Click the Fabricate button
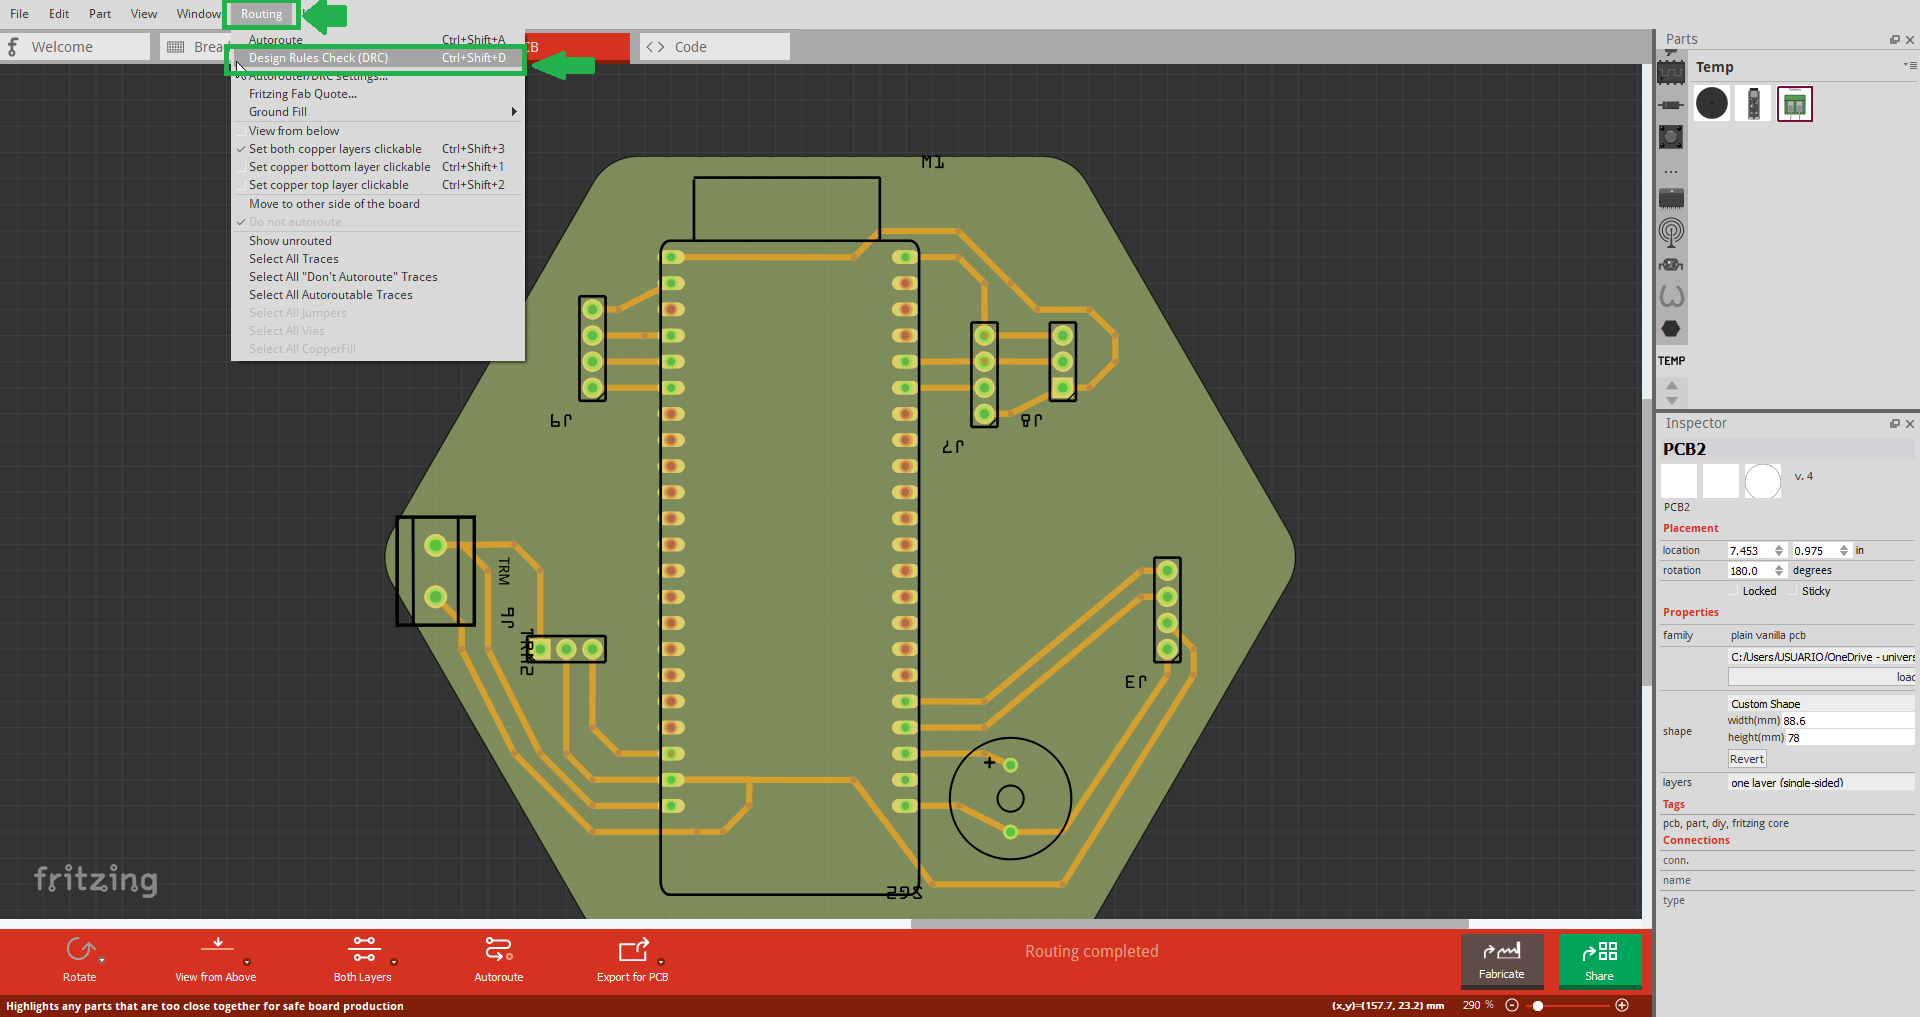1920x1017 pixels. pos(1502,960)
